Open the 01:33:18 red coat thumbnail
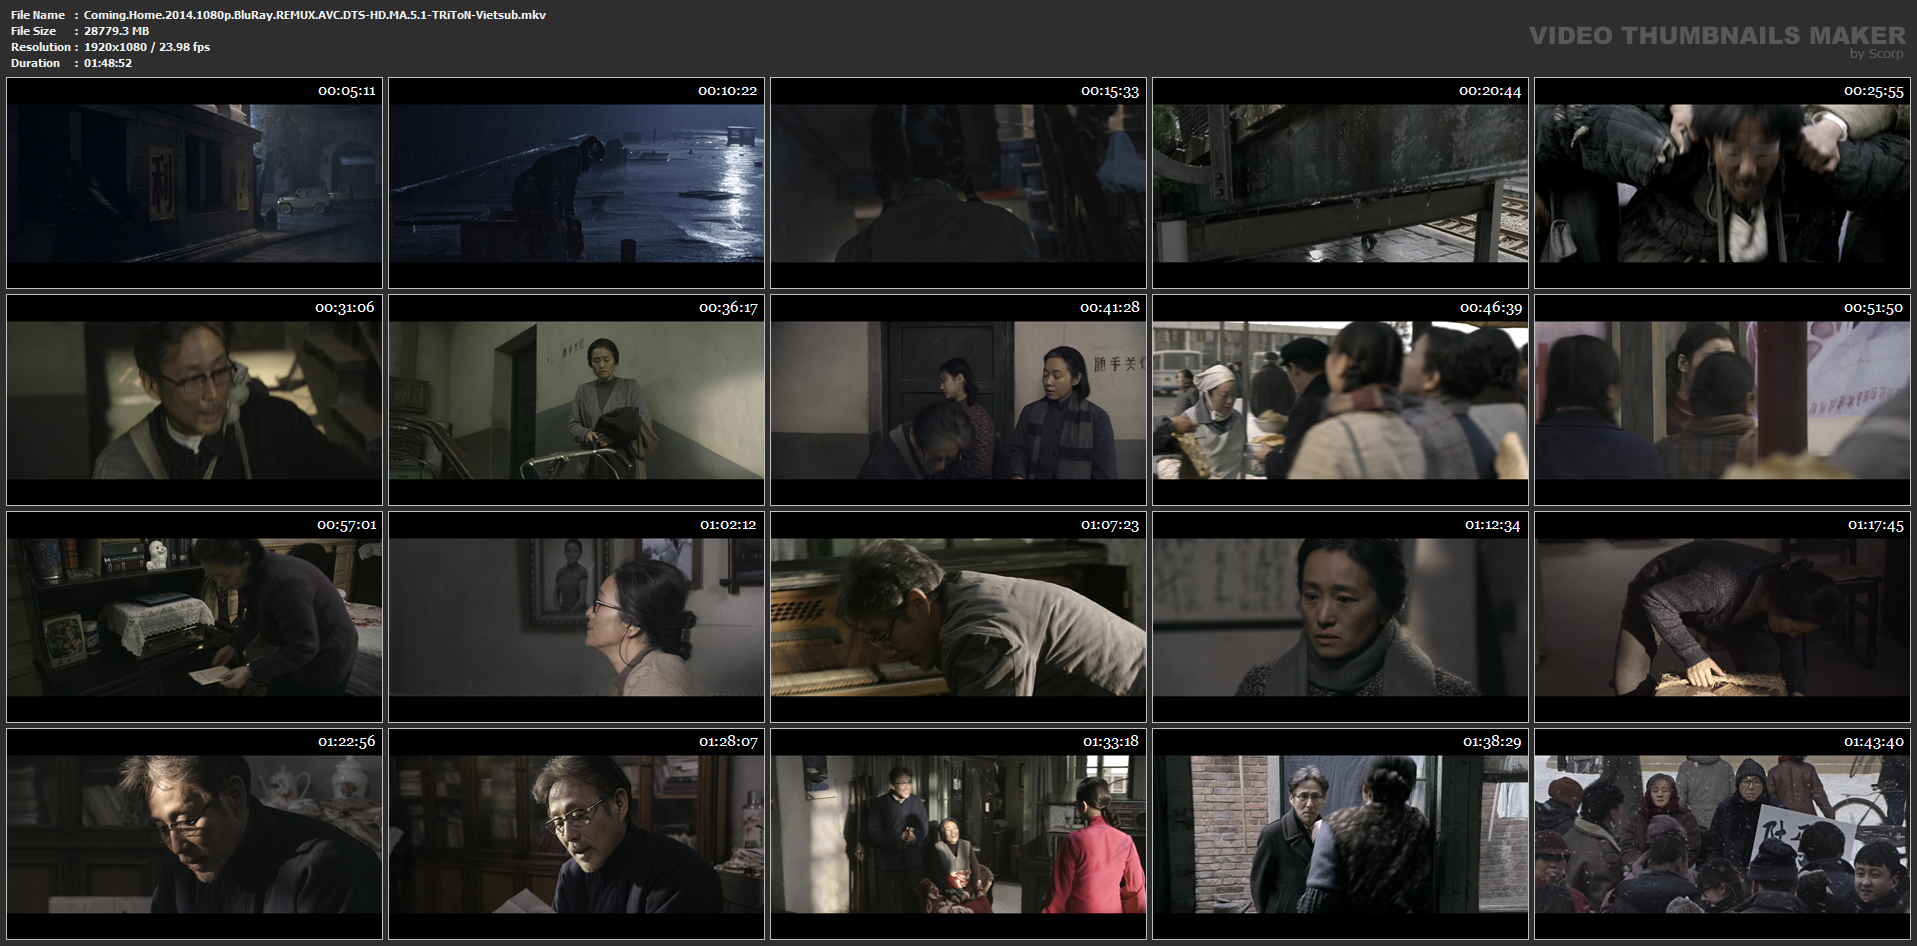 point(958,834)
